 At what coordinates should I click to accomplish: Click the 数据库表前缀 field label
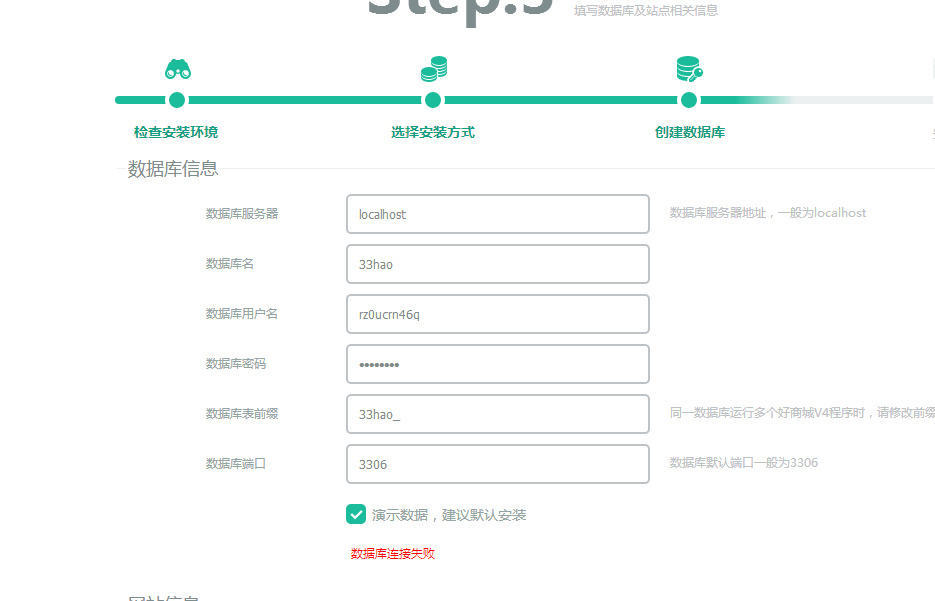242,414
